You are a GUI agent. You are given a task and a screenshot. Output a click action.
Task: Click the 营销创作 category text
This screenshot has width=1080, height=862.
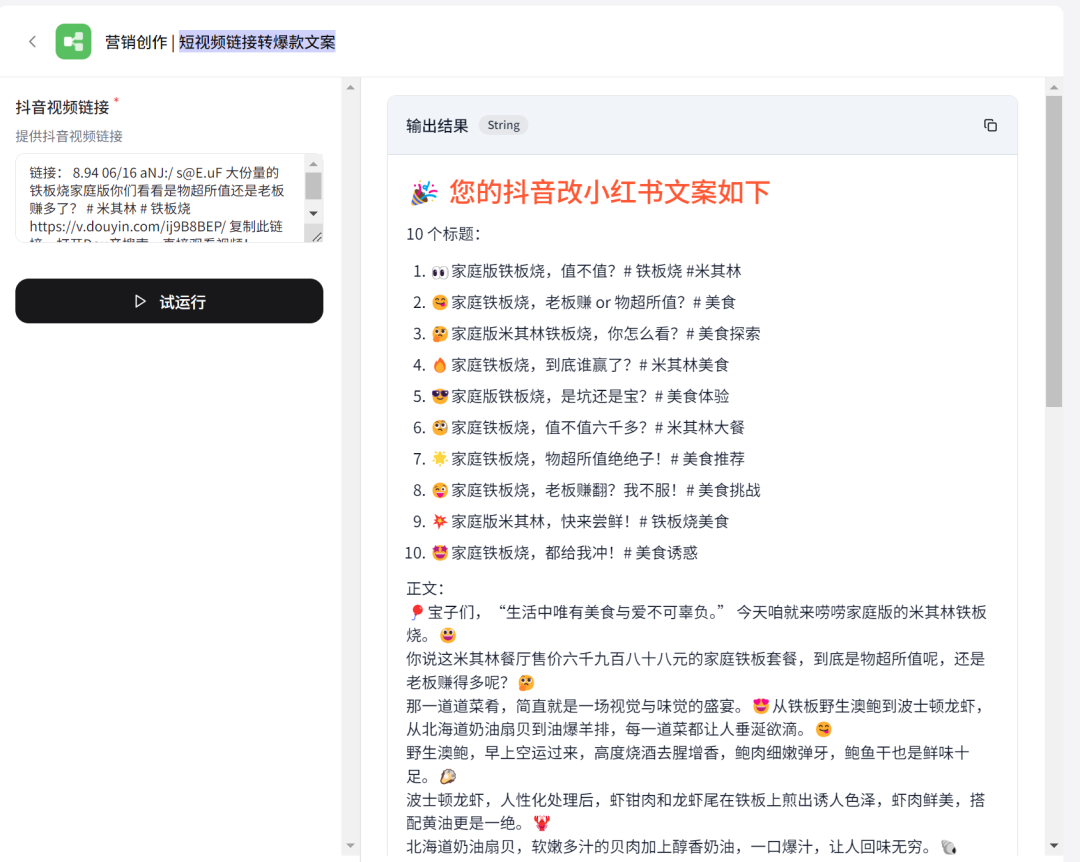(136, 42)
